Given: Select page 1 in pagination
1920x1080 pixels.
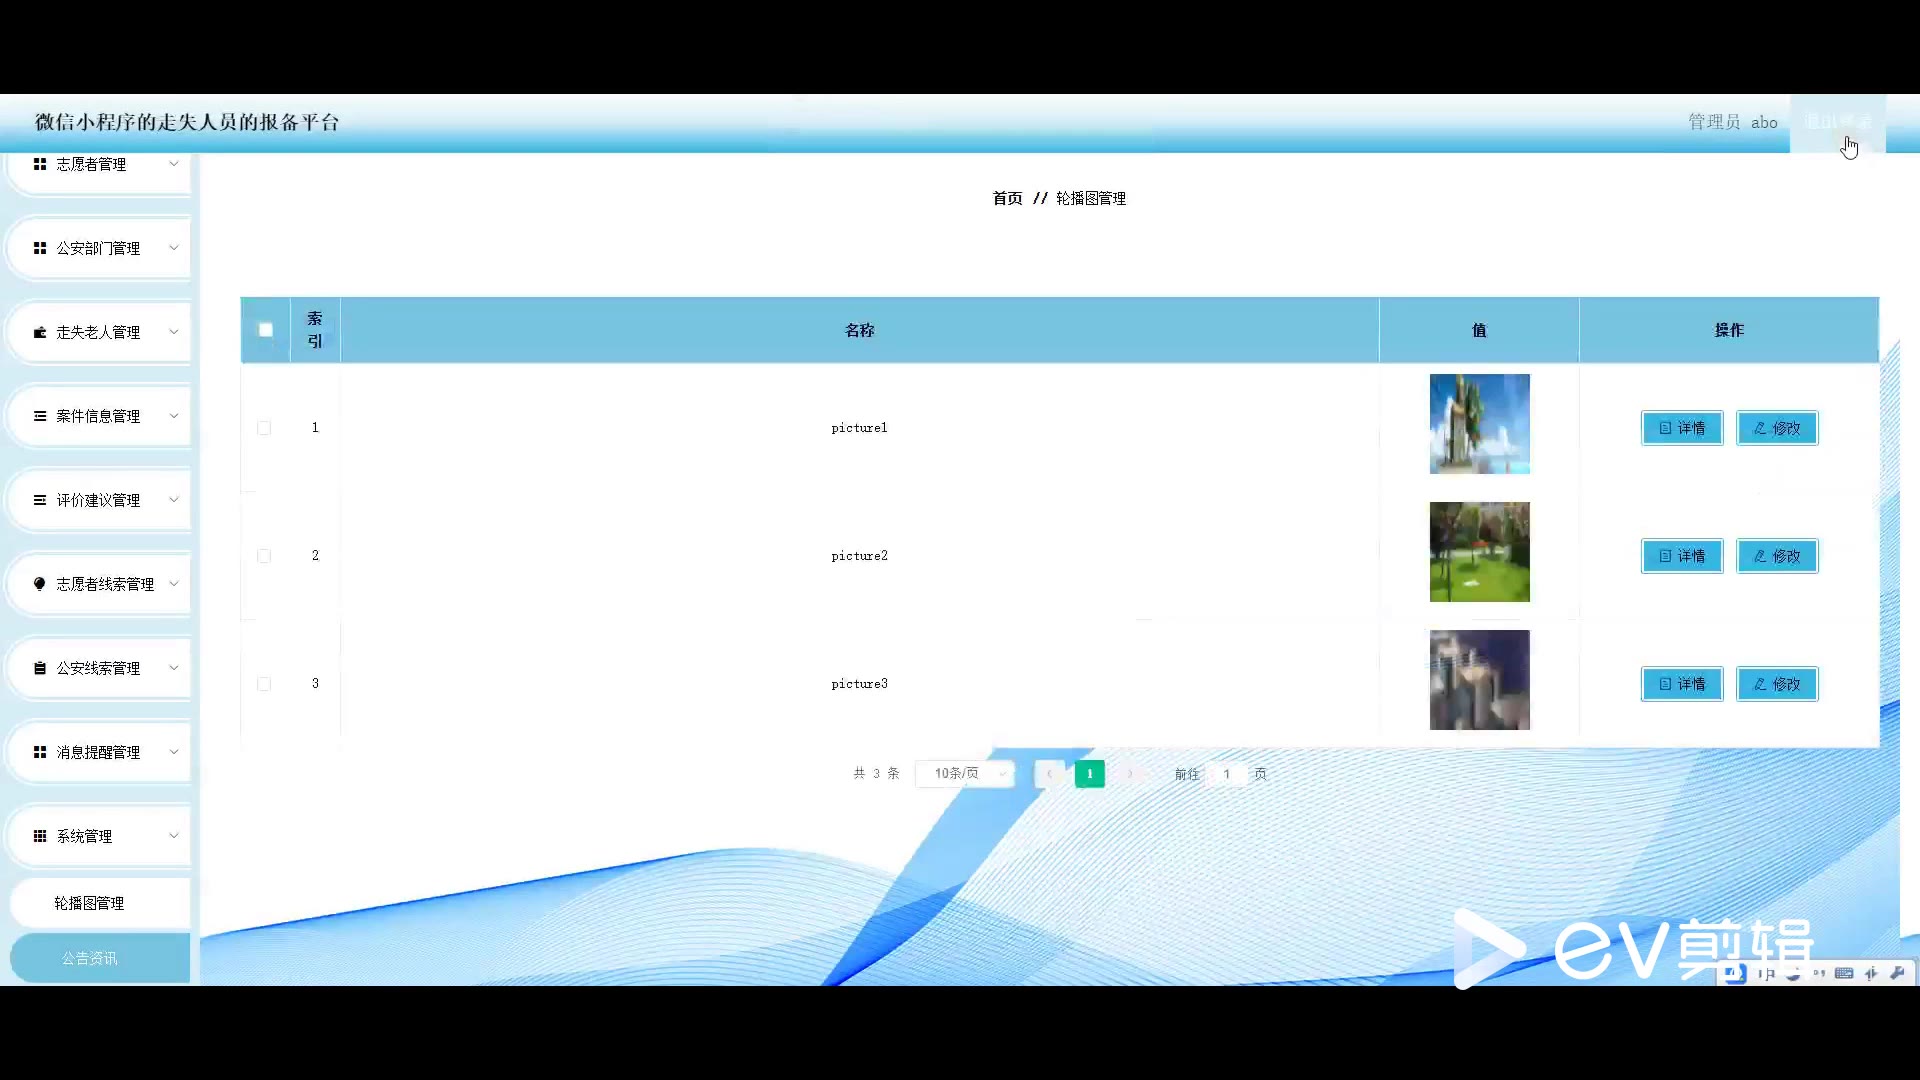Looking at the screenshot, I should (x=1090, y=773).
